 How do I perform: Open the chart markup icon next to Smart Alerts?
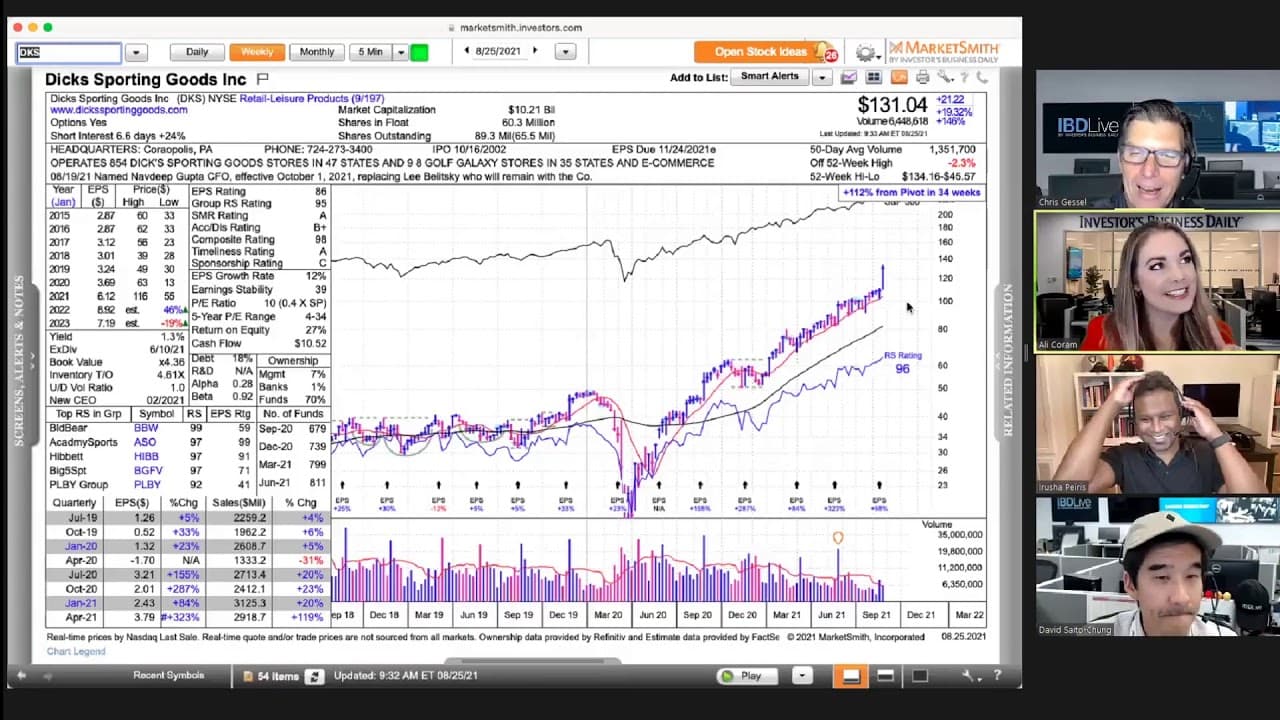(849, 77)
